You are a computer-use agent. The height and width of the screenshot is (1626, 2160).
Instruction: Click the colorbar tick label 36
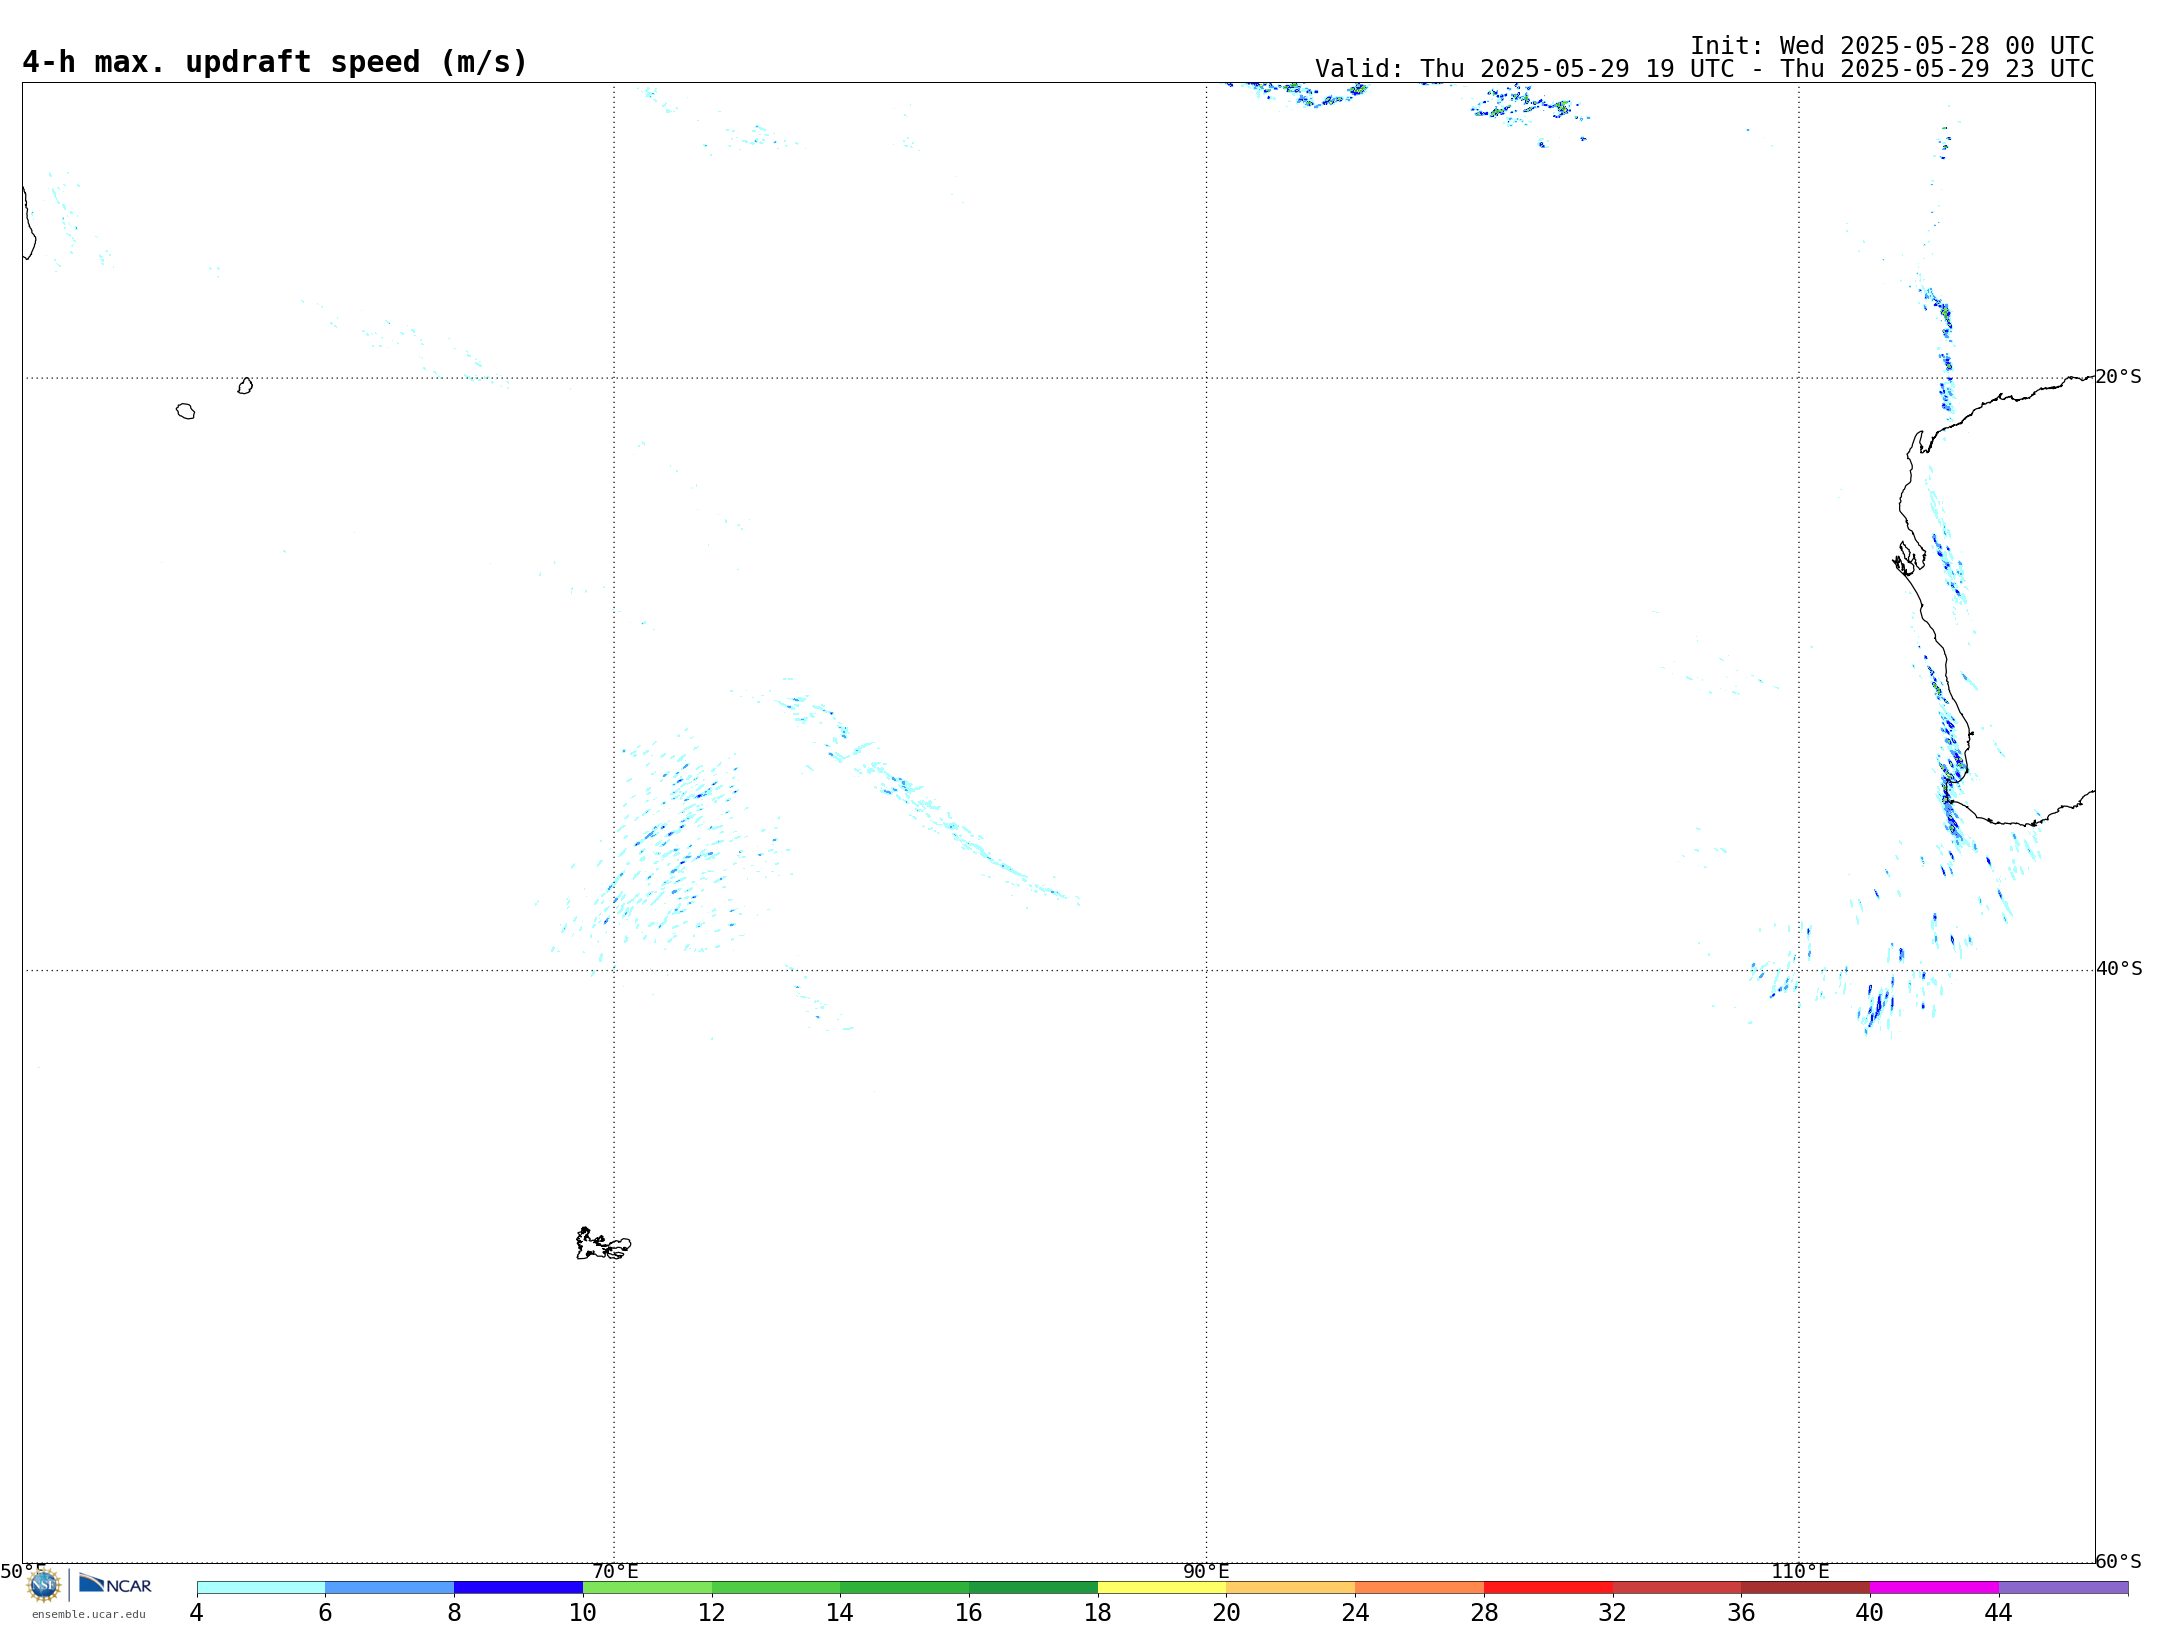(1742, 1613)
